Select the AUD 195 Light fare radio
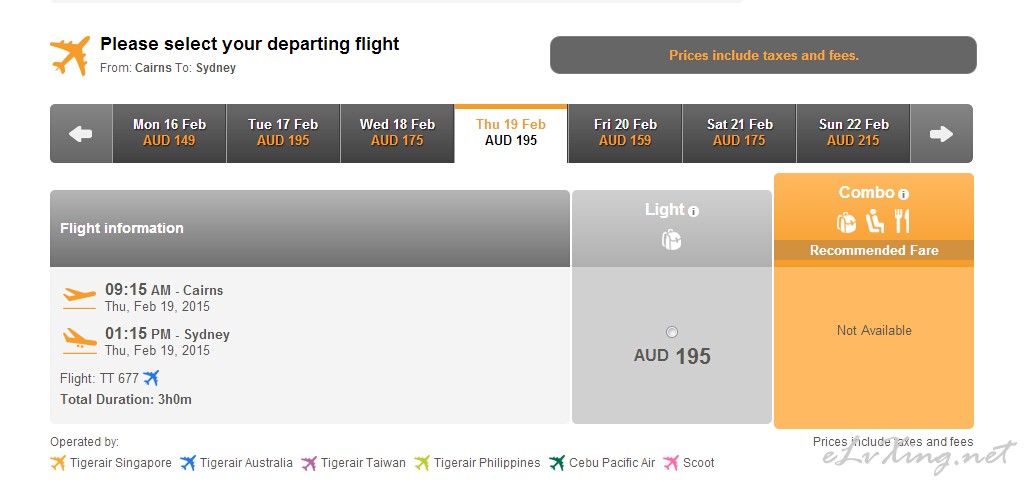This screenshot has width=1027, height=488. [x=671, y=332]
